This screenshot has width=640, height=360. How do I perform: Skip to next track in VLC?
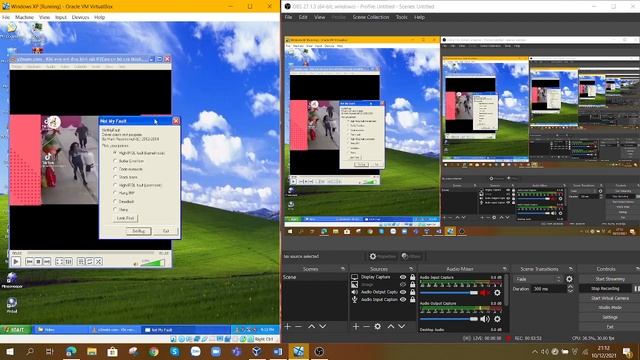47,262
